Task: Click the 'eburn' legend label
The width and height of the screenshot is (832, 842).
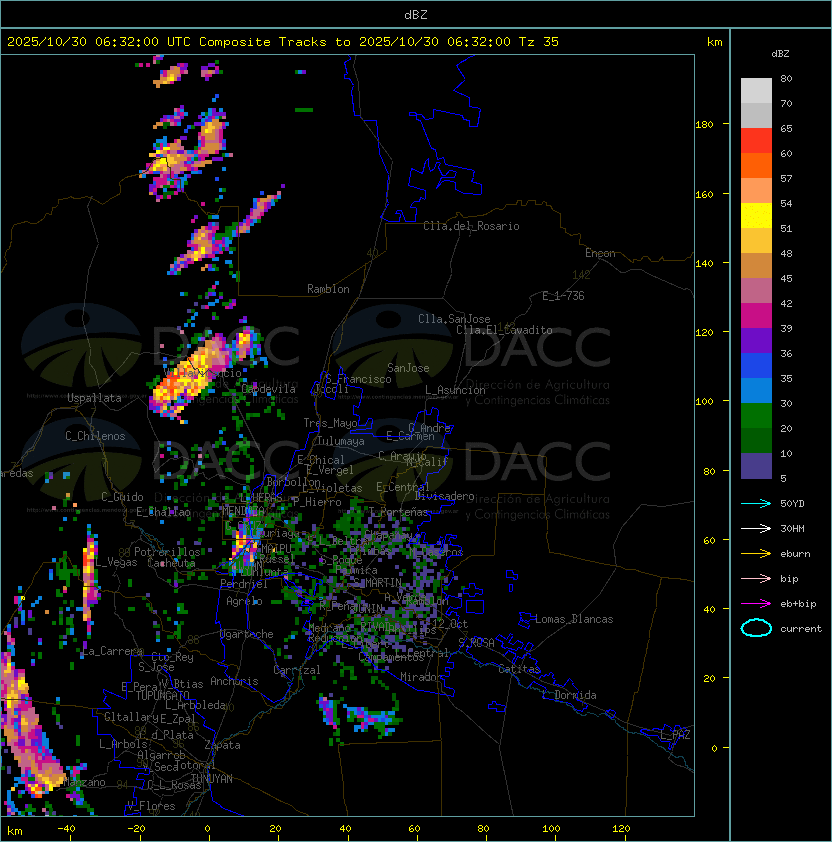Action: point(795,554)
